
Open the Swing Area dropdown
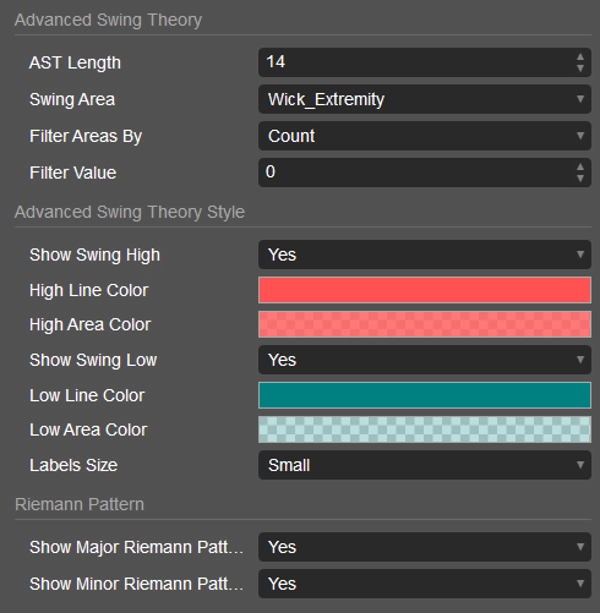click(424, 99)
